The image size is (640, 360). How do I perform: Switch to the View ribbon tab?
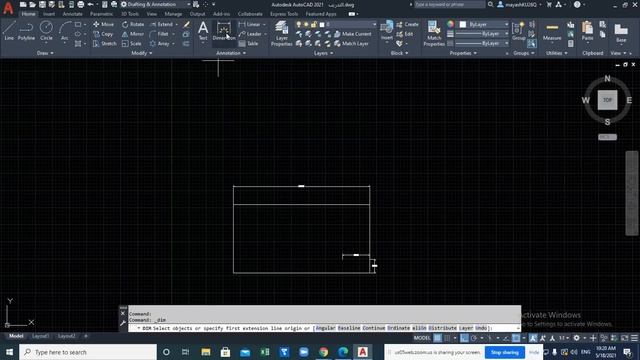[151, 14]
